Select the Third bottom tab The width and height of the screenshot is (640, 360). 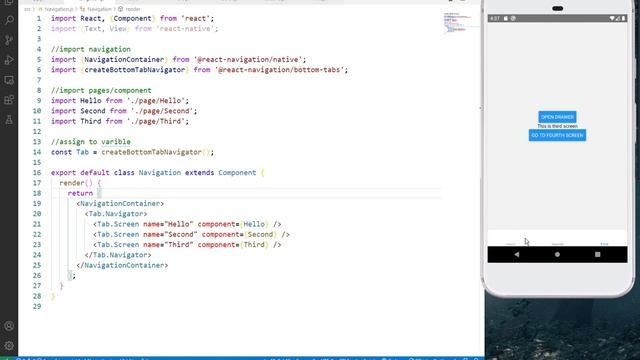[x=604, y=244]
